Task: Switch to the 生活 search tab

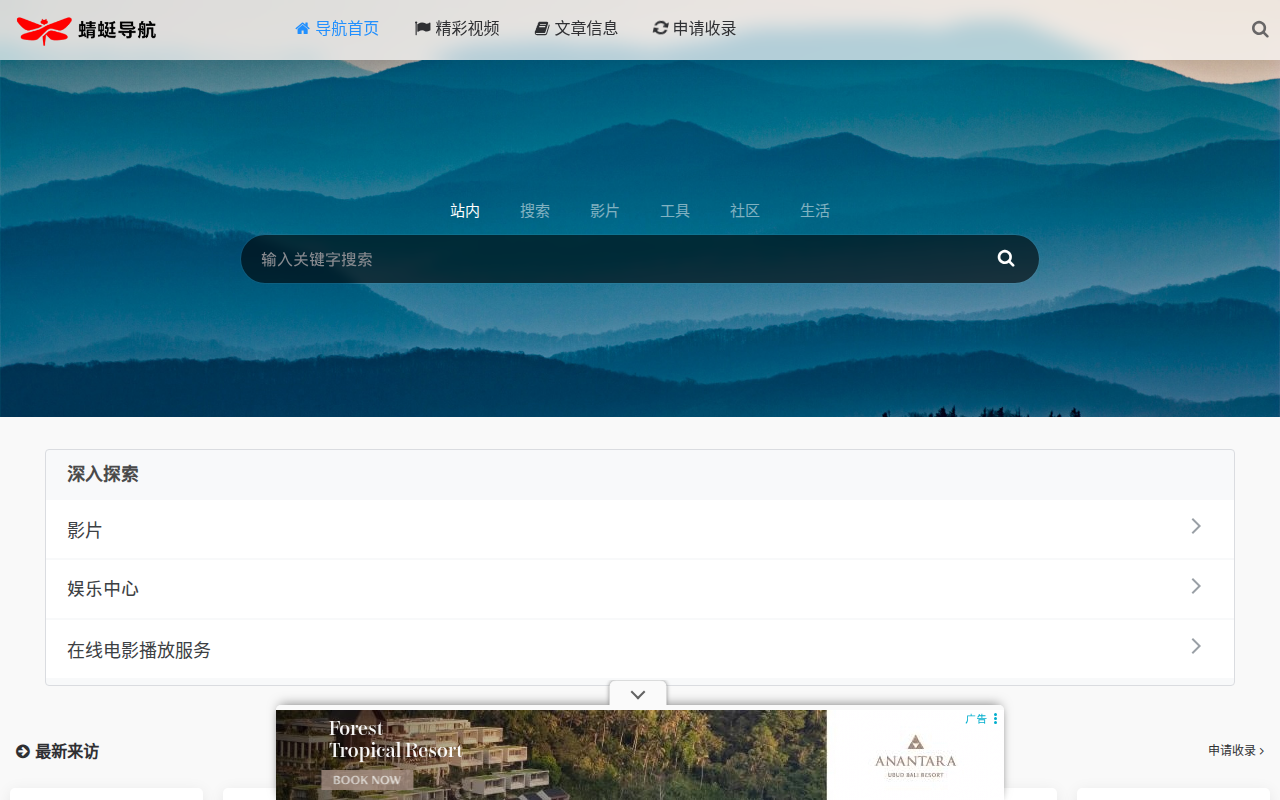Action: [815, 211]
